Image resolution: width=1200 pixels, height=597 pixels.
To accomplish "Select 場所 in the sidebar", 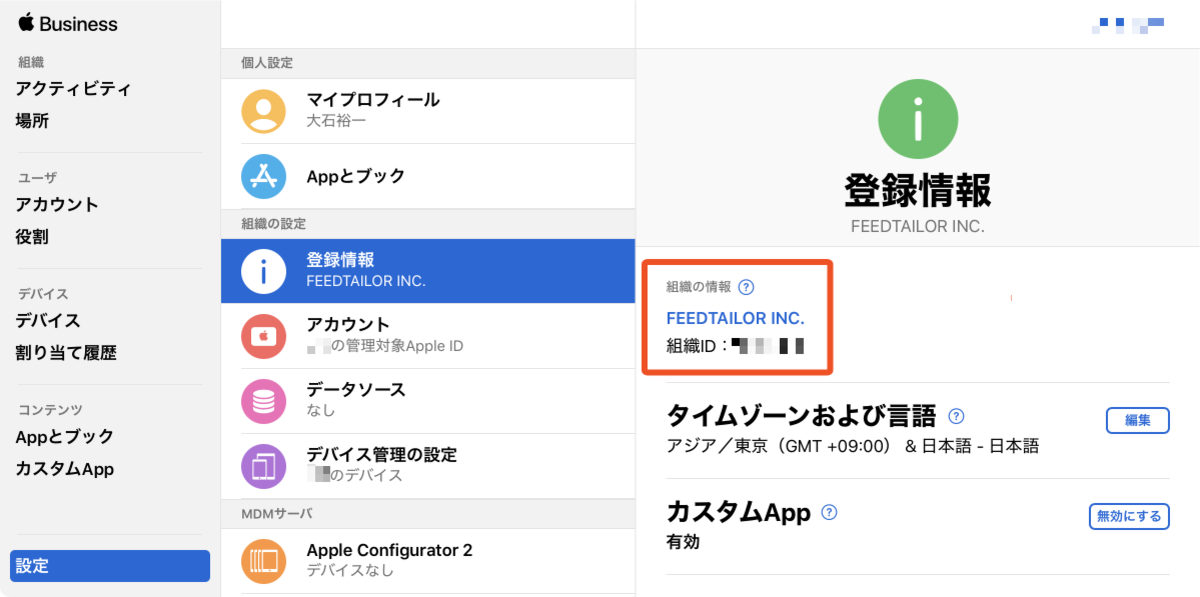I will pyautogui.click(x=32, y=121).
